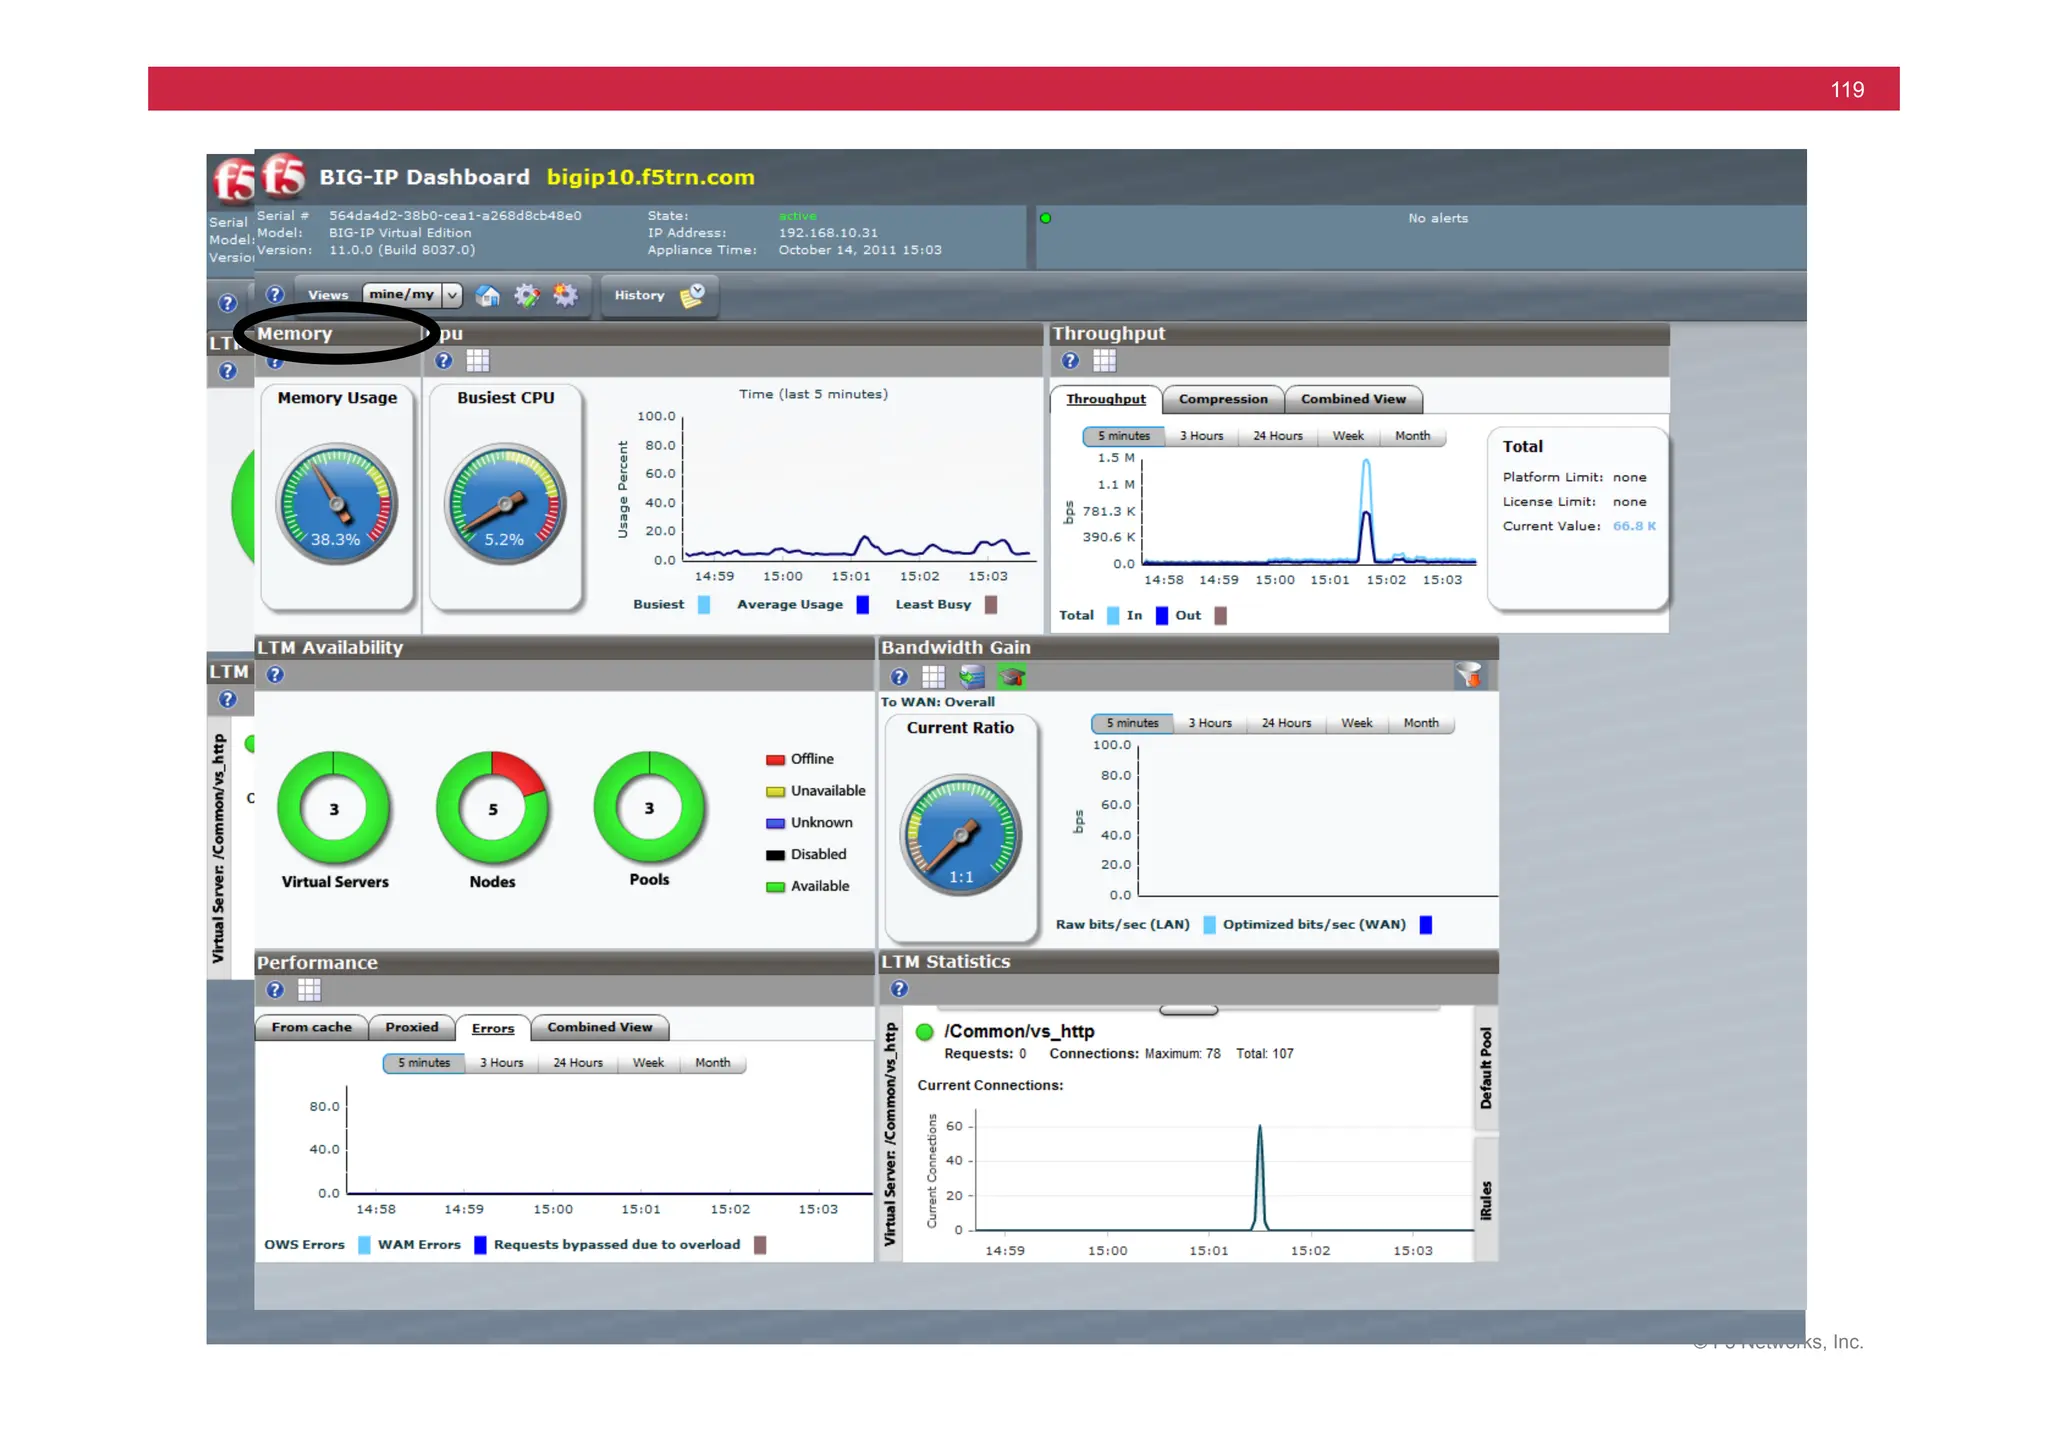Click the f5 logo in the dashboard header
This screenshot has height=1447, width=2048.
[283, 177]
